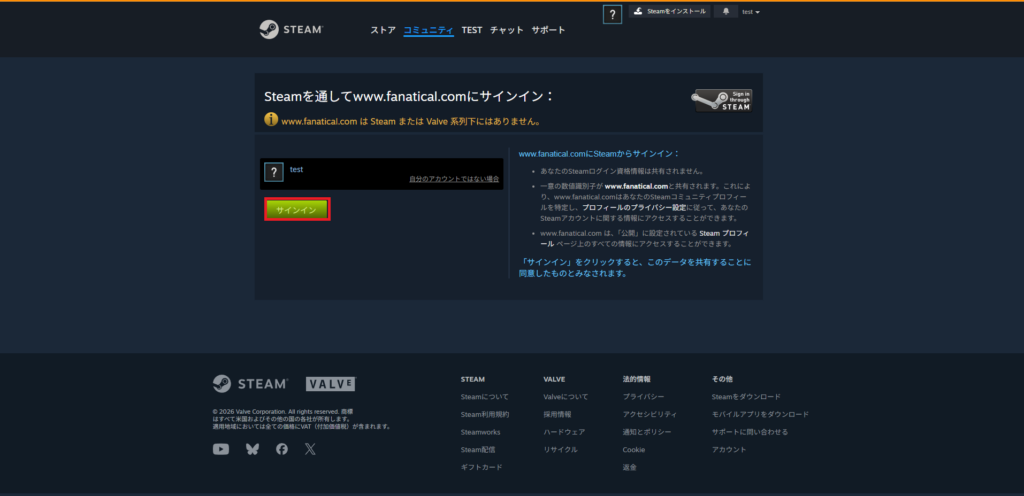Image resolution: width=1024 pixels, height=496 pixels.
Task: Open Steamについて footer link
Action: [x=485, y=397]
